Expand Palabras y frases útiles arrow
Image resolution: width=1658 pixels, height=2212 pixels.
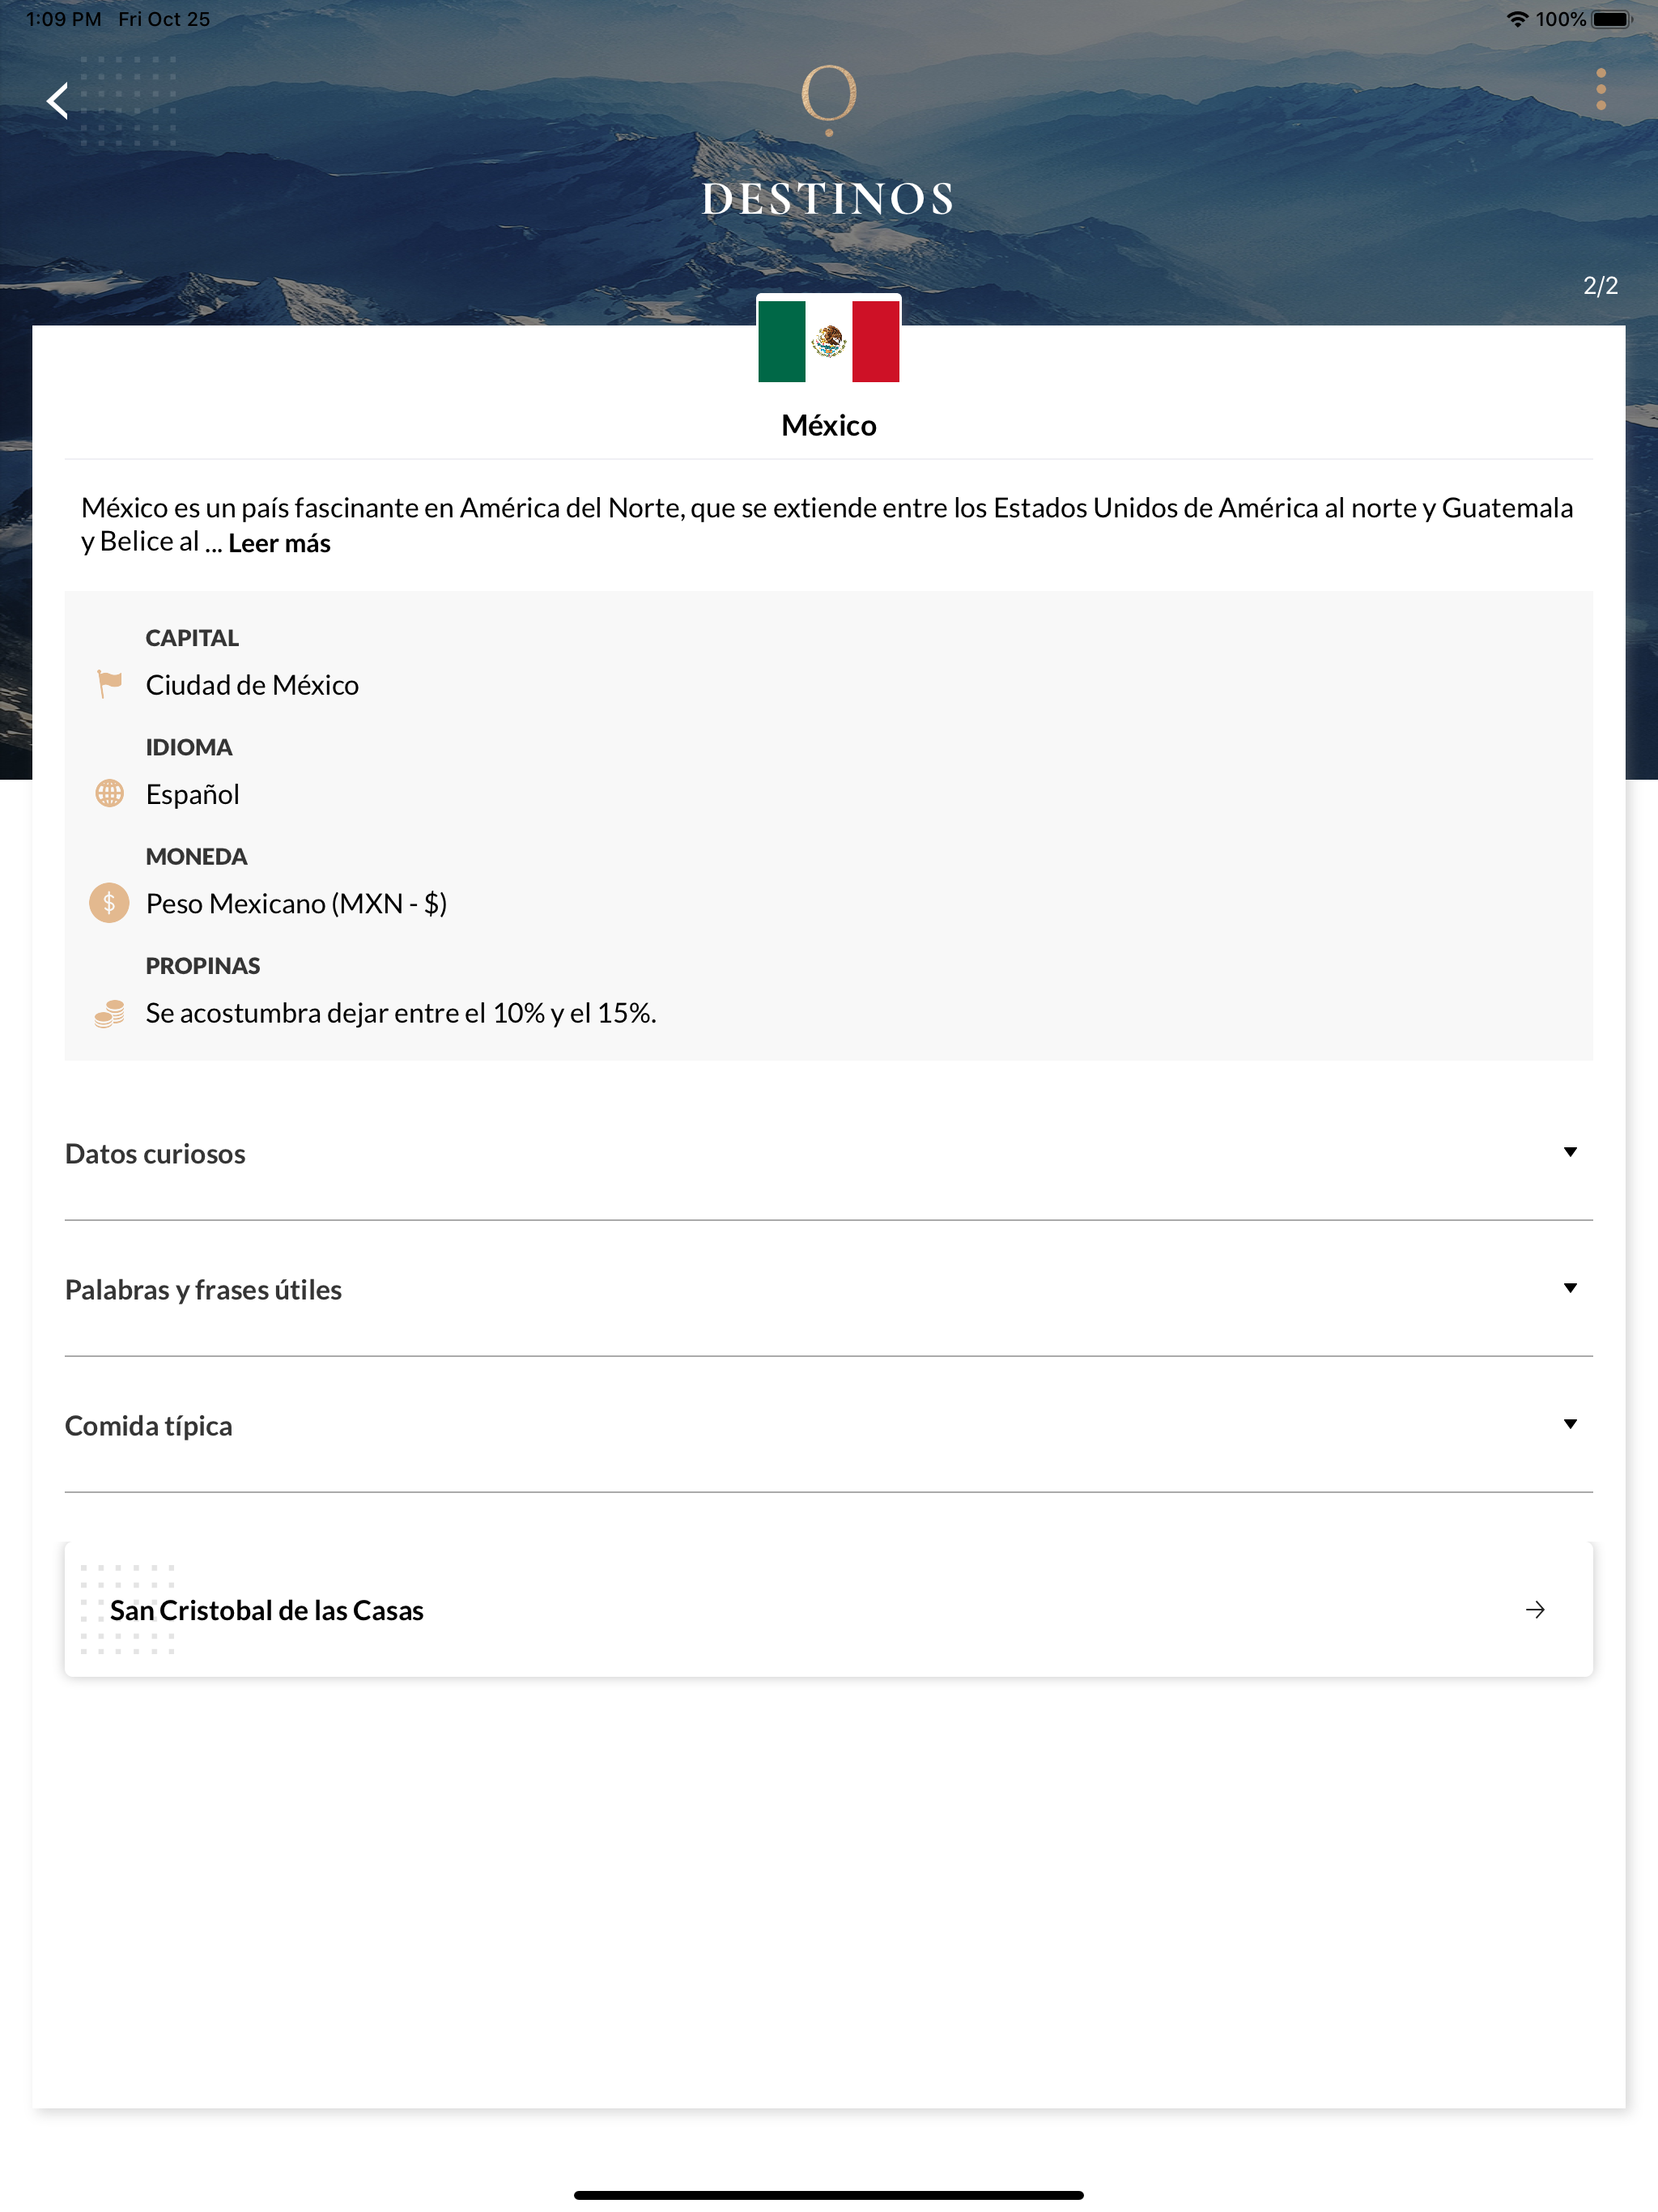(x=1570, y=1288)
